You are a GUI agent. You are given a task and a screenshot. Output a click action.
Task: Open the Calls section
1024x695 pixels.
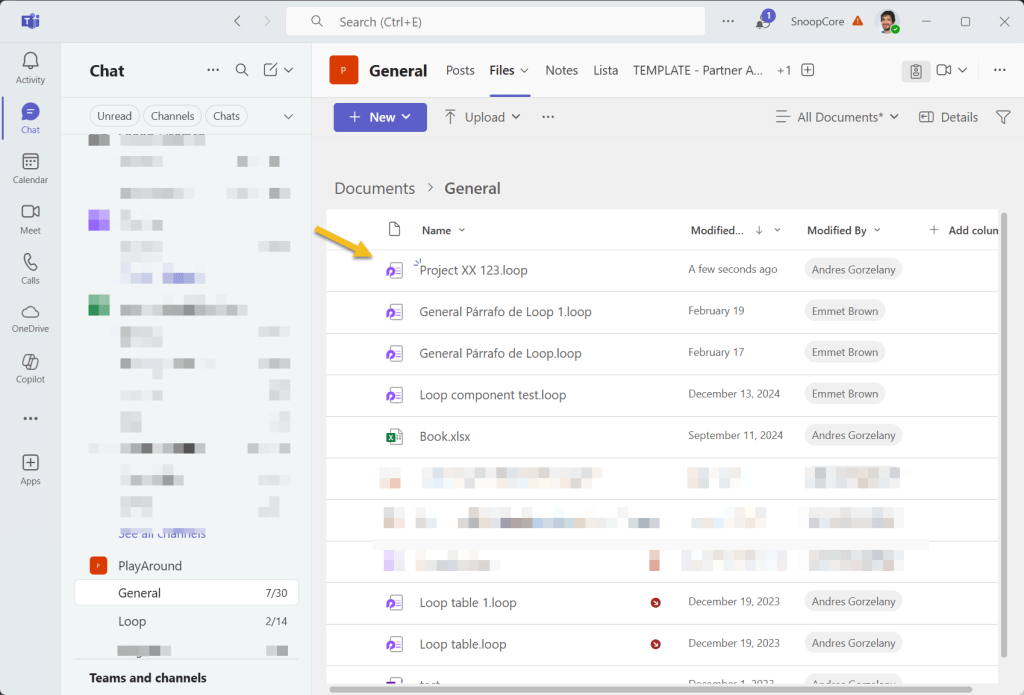[x=30, y=268]
